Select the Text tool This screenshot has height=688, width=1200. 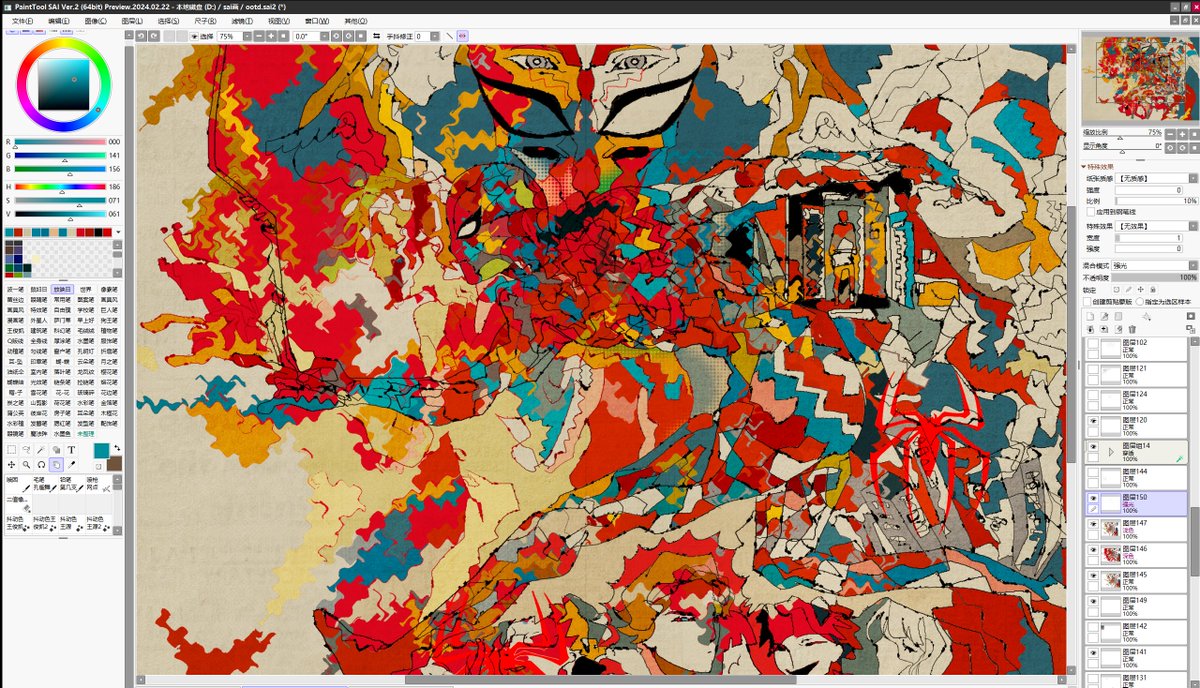pyautogui.click(x=72, y=450)
